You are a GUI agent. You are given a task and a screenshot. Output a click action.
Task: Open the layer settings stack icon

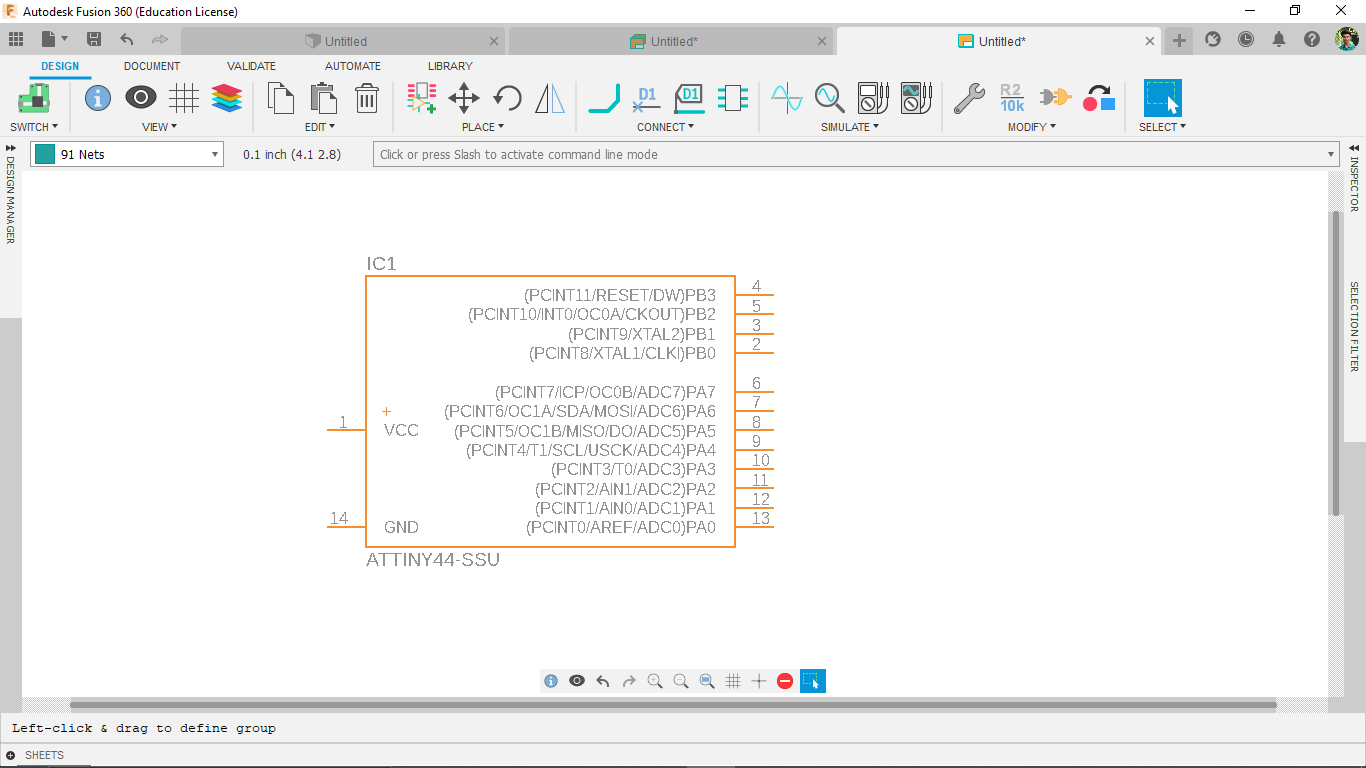coord(227,98)
